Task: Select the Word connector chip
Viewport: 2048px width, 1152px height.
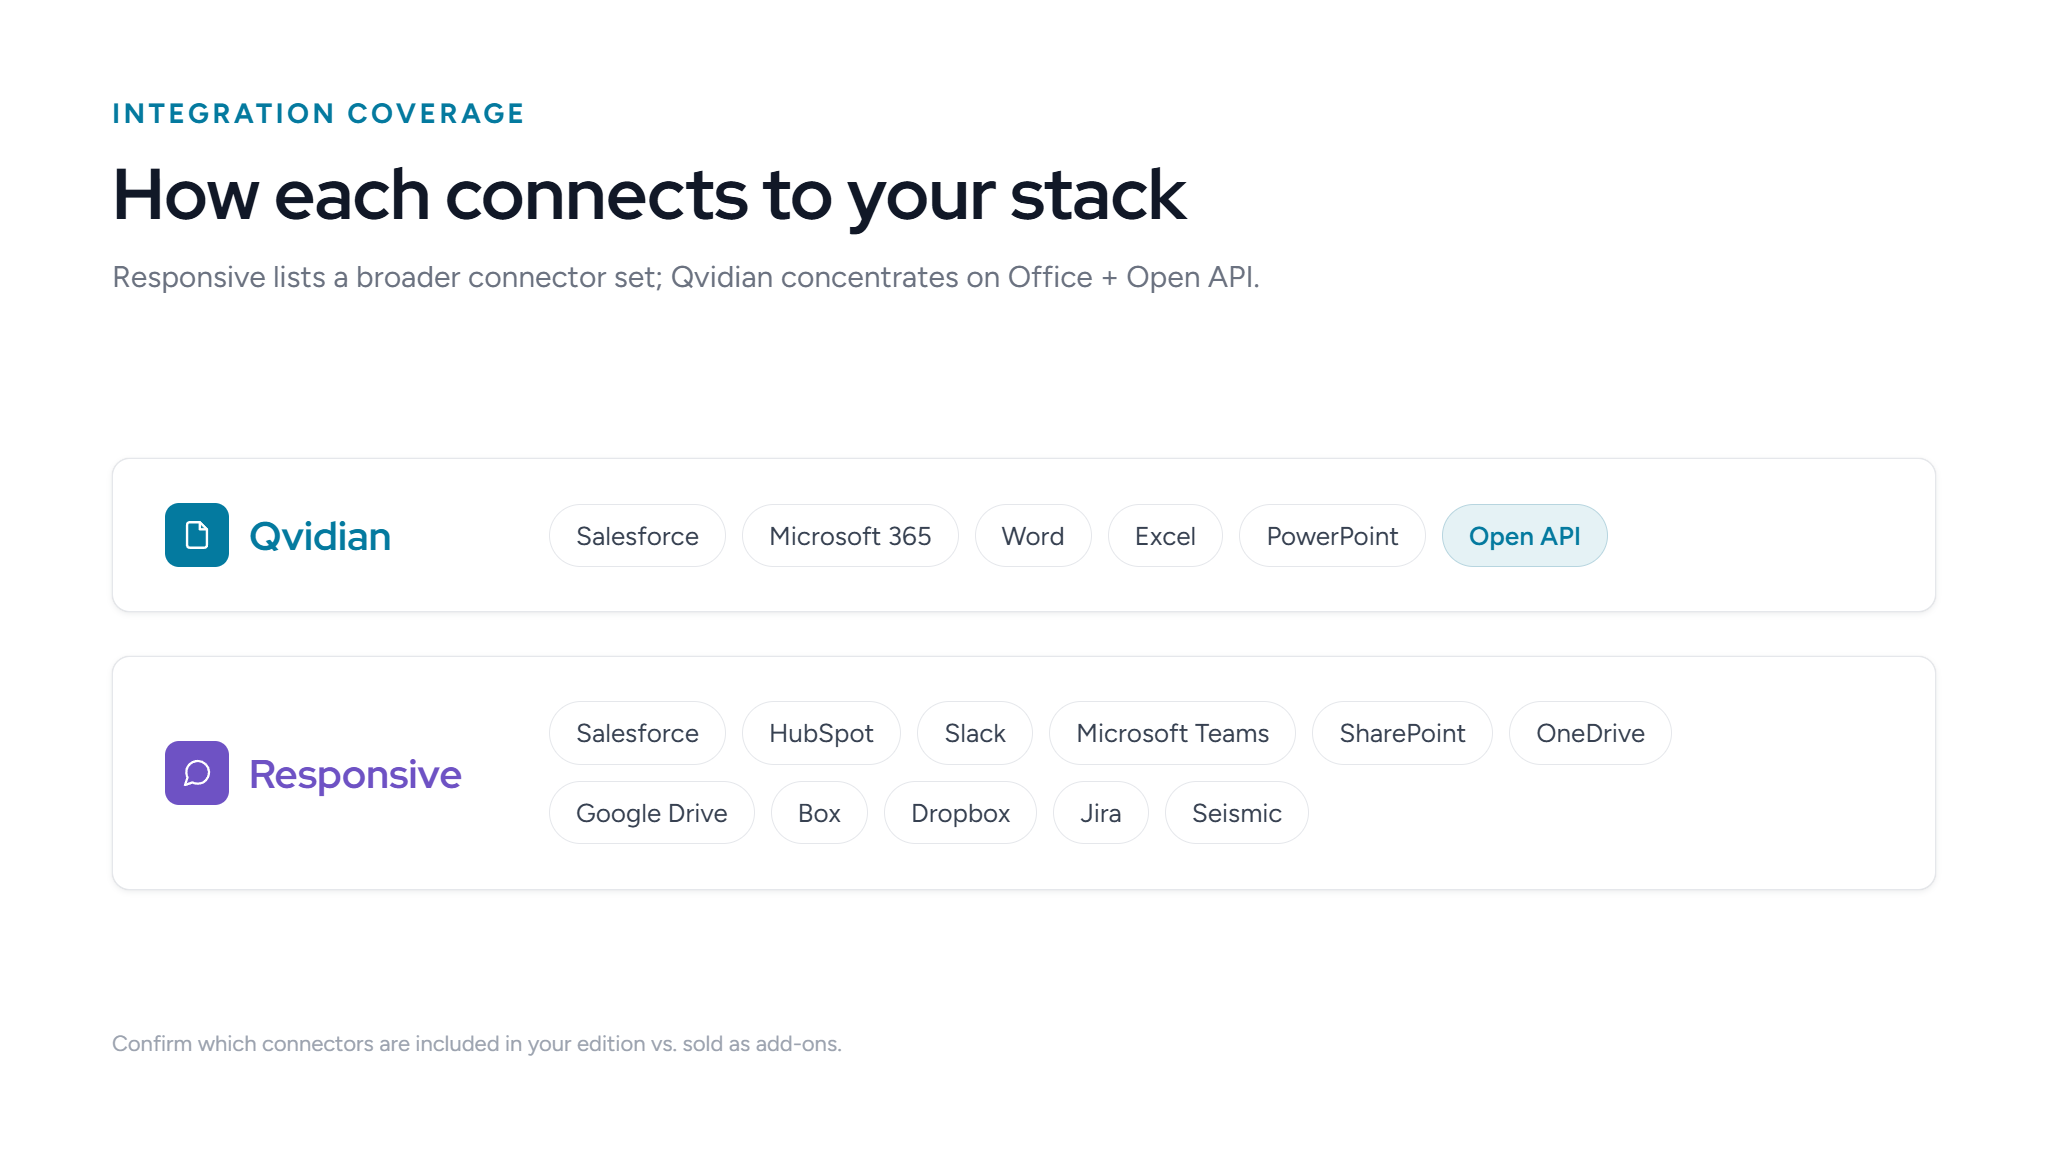Action: pos(1033,536)
